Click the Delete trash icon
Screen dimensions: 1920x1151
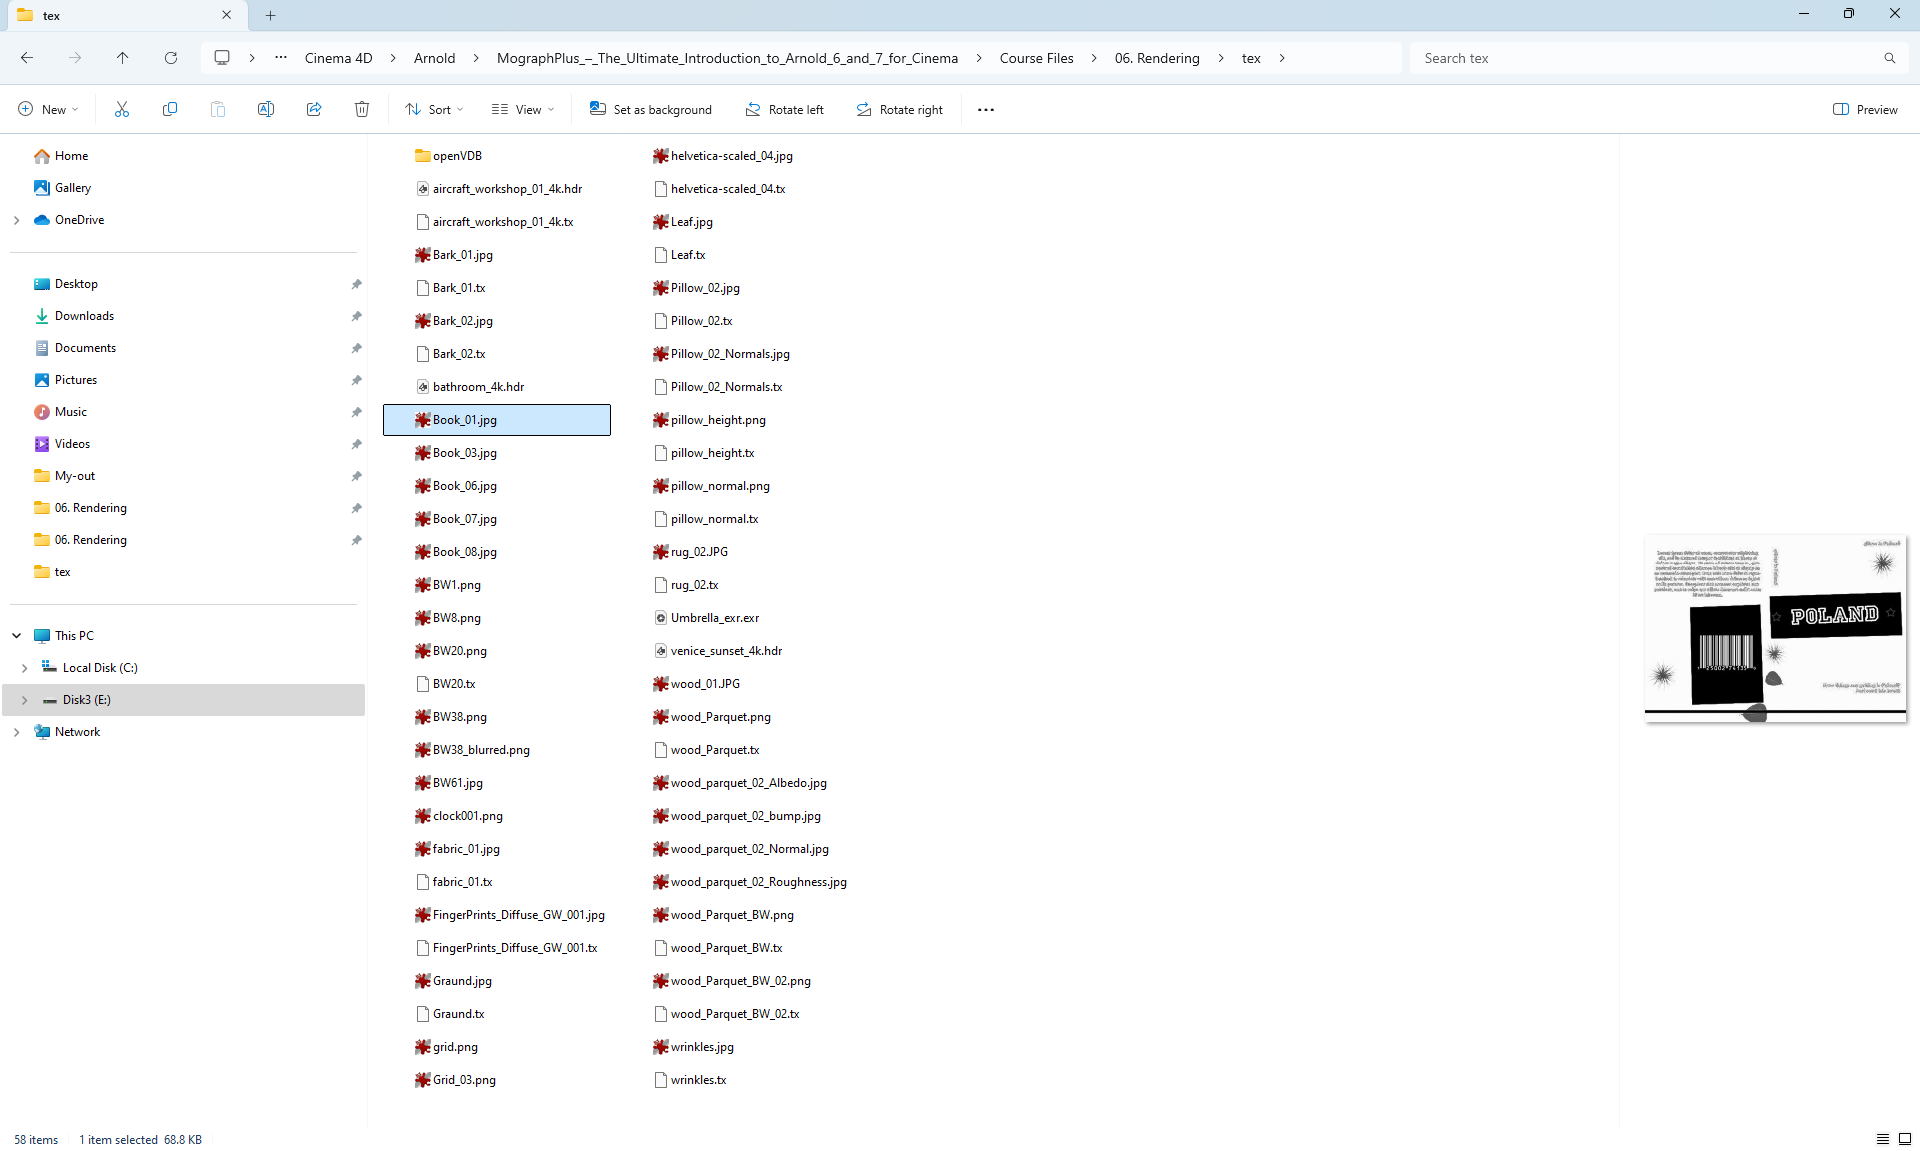362,109
